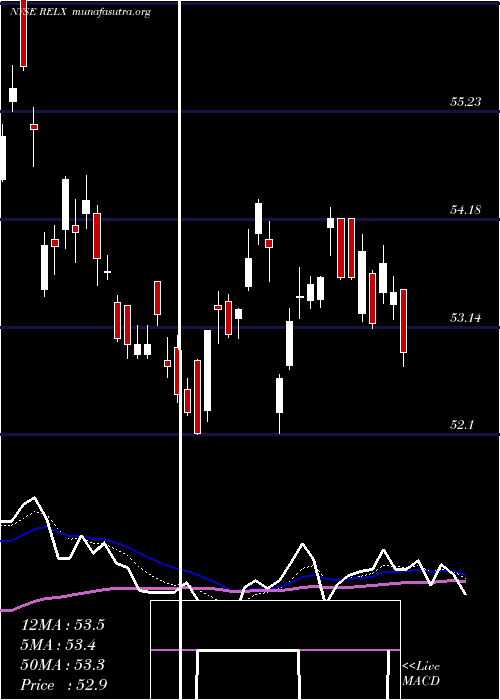
Task: Click the 12MA : 53.5 value
Action: [x=62, y=625]
